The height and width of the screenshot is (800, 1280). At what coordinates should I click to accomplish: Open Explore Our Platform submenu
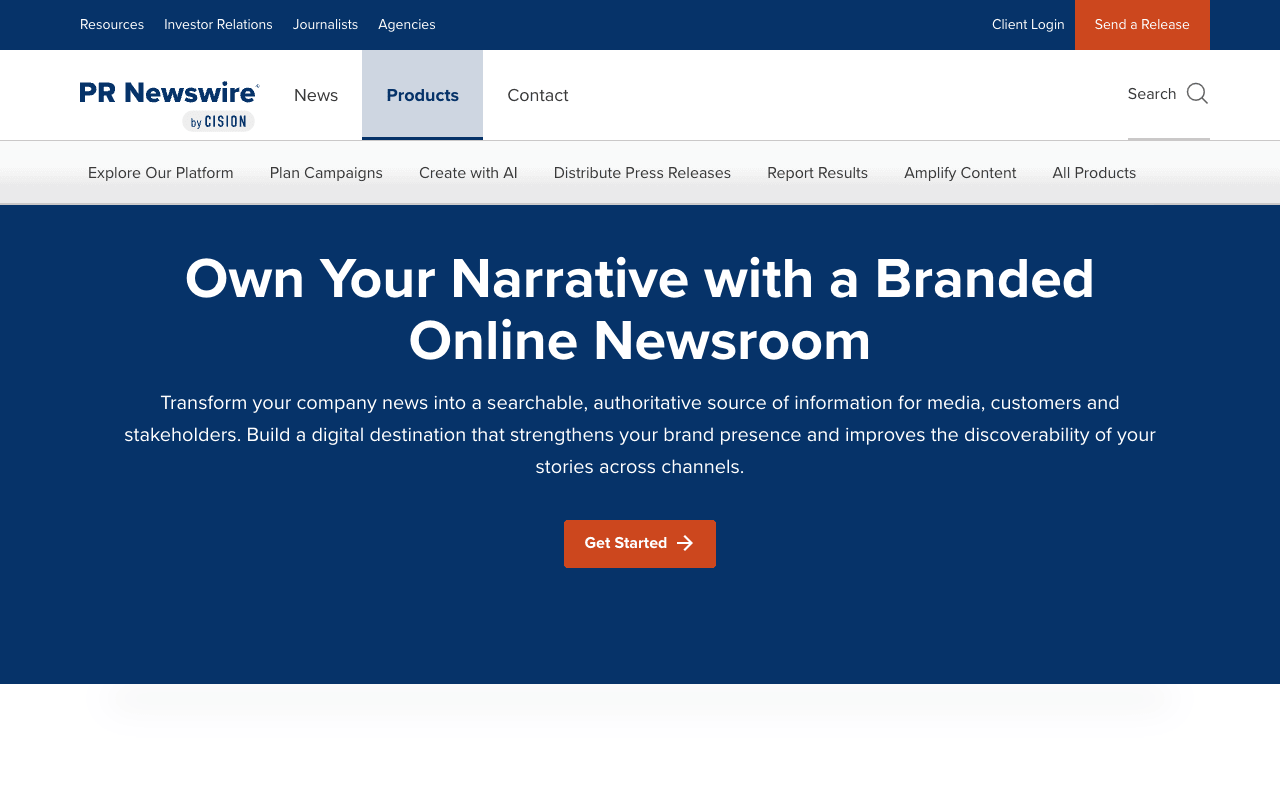[x=161, y=173]
